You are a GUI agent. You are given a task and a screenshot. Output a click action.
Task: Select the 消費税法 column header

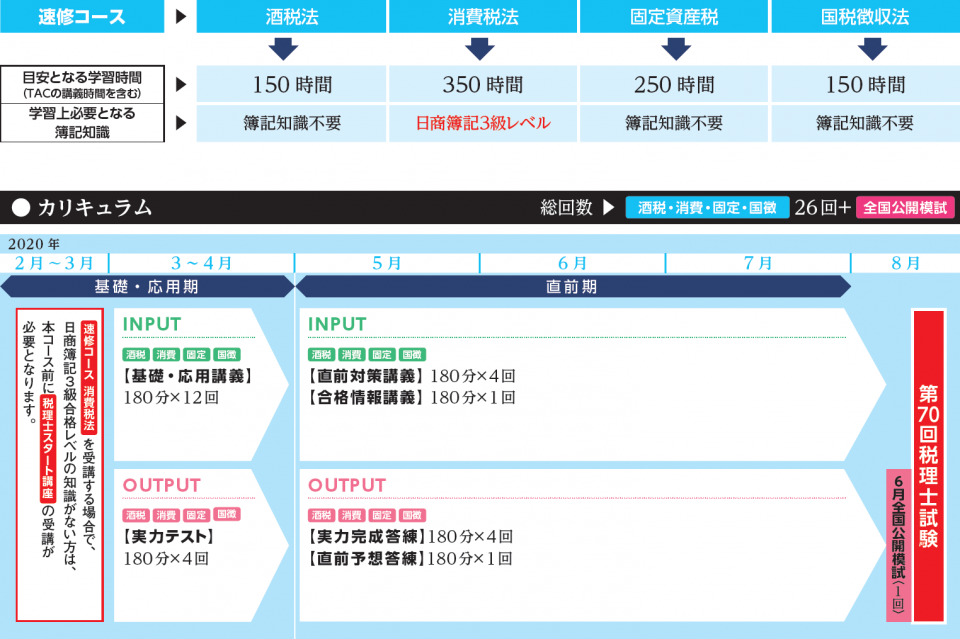[482, 17]
